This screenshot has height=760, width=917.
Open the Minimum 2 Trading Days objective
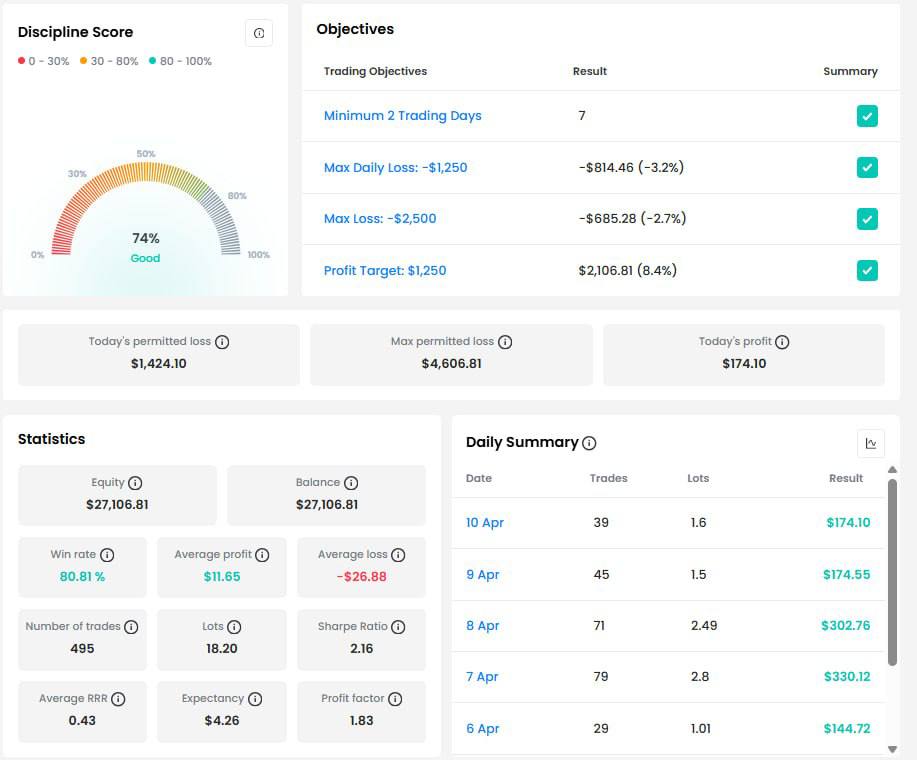pos(402,116)
